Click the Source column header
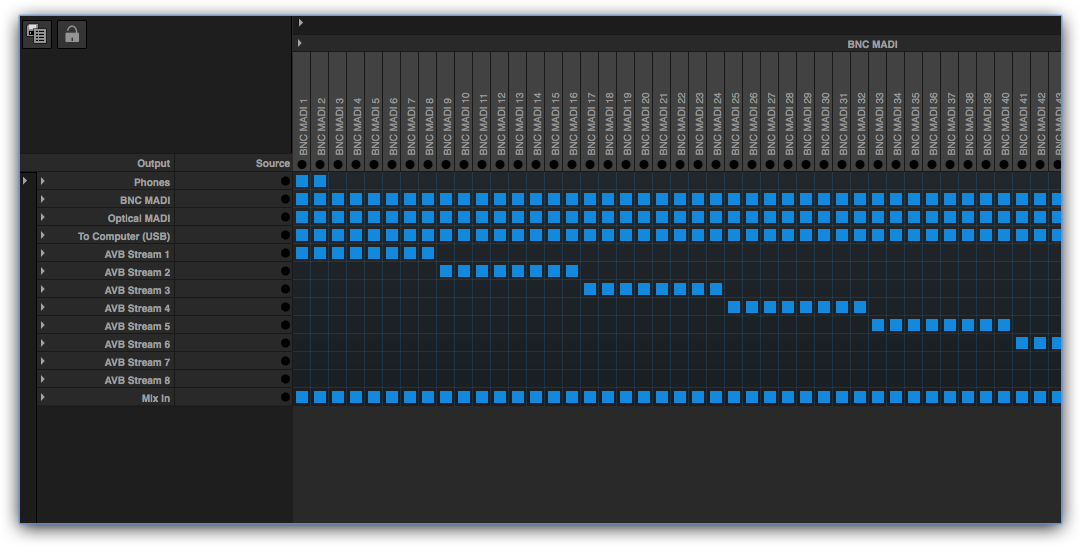The height and width of the screenshot is (547, 1081). [272, 163]
